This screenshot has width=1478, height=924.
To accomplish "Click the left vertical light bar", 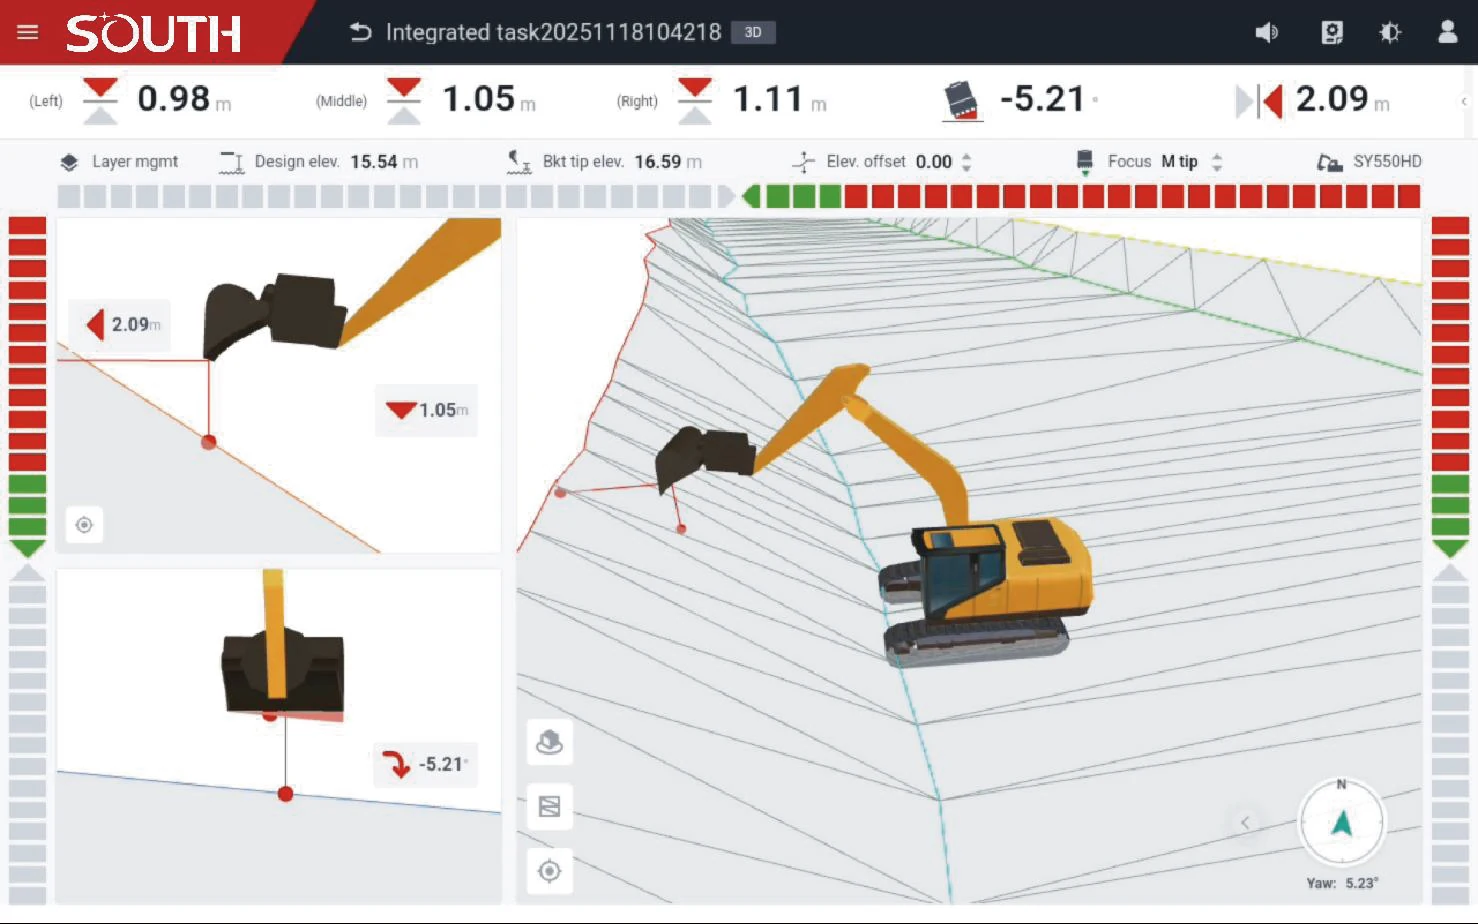I will 27,560.
